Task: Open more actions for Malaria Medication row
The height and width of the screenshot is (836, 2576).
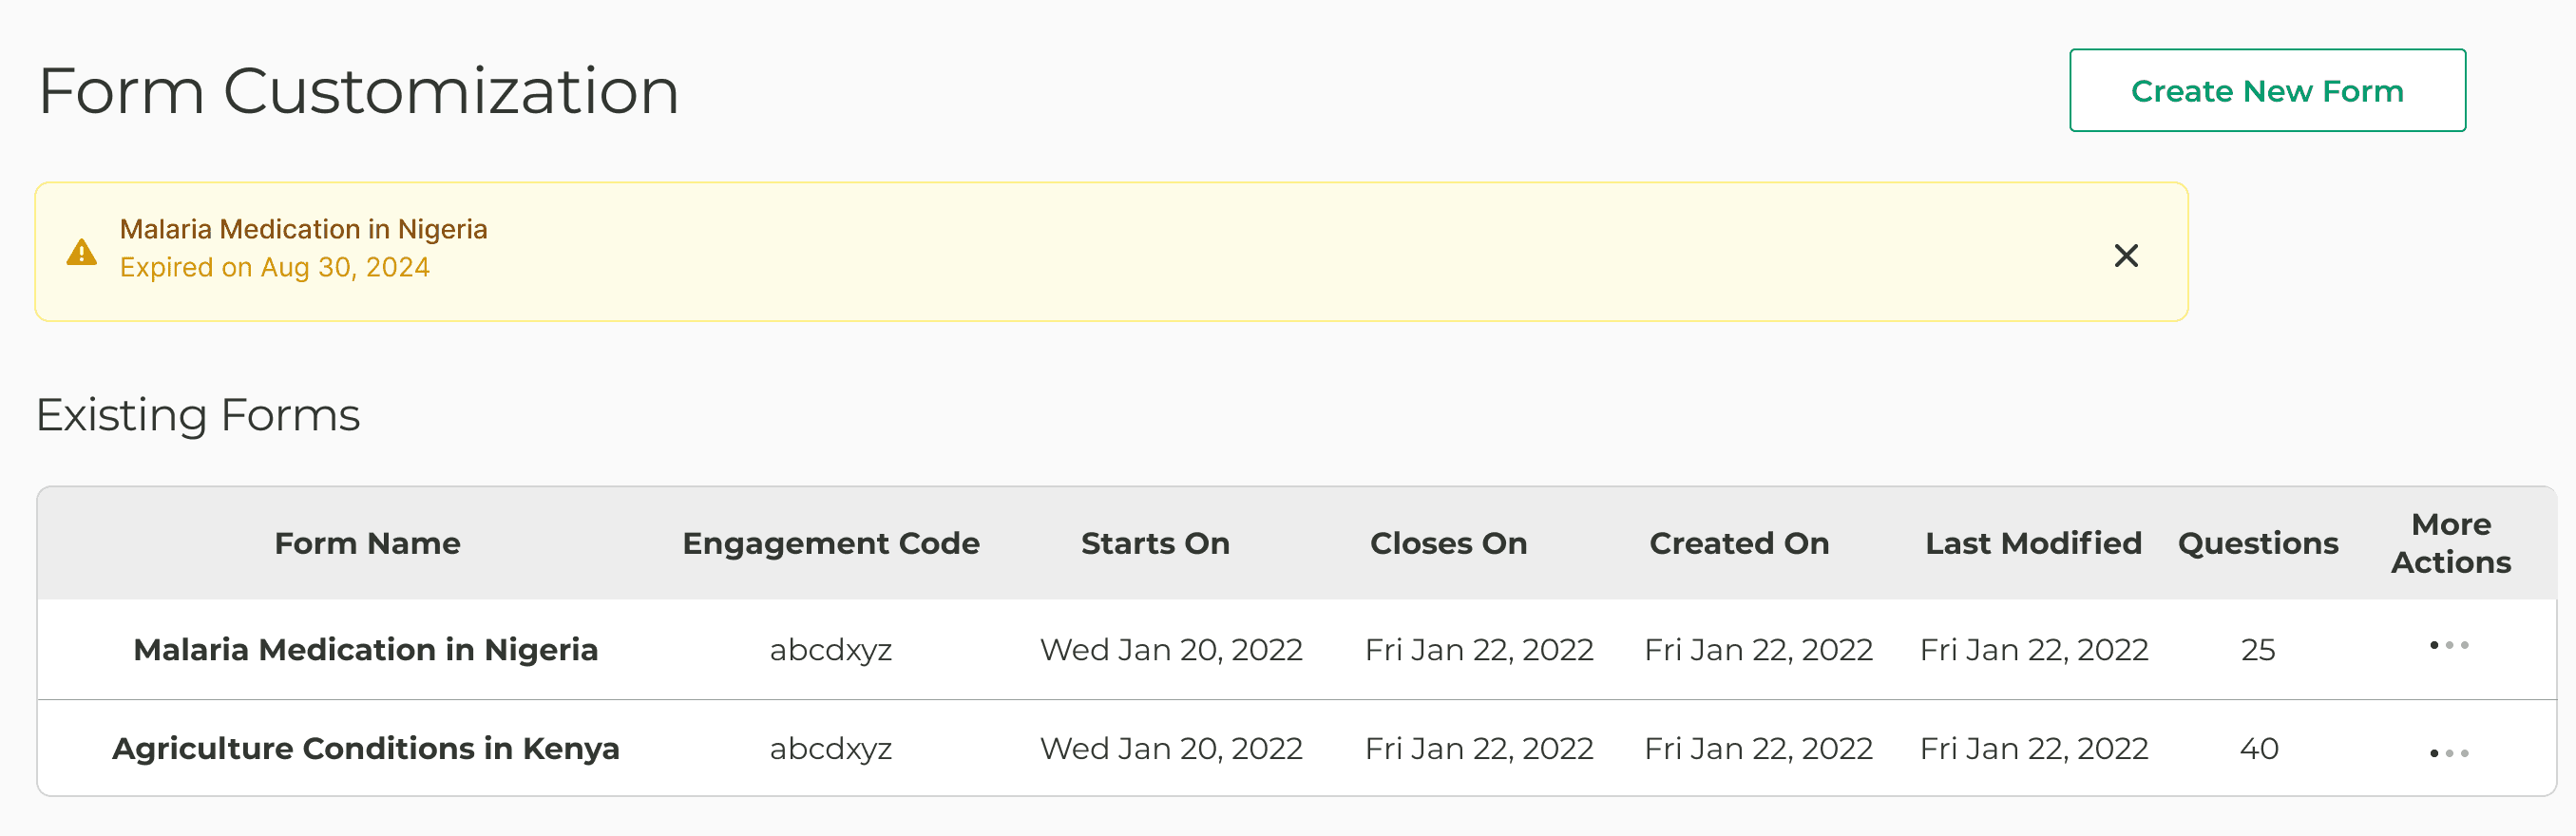Action: click(2449, 645)
